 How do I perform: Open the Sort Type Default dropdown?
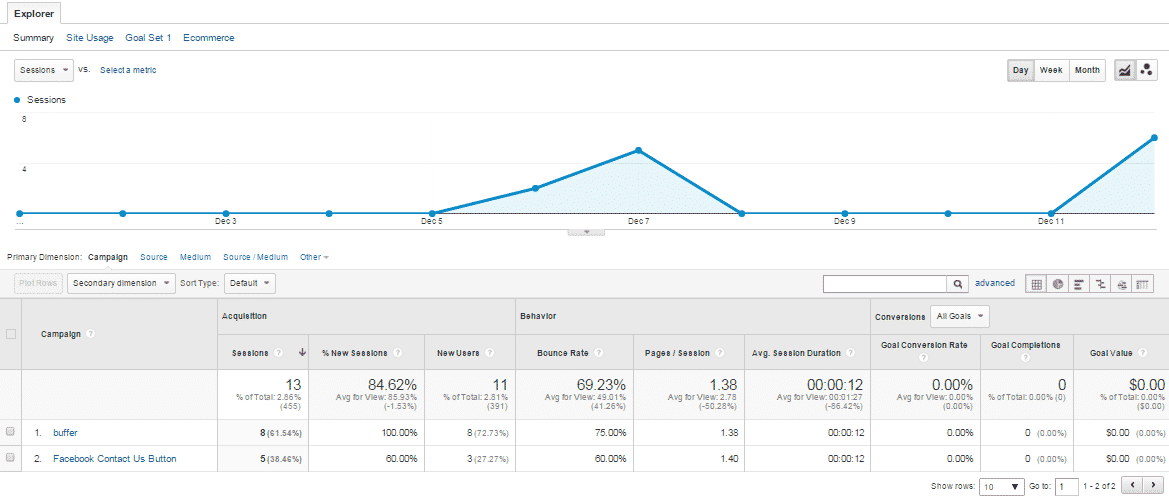[x=250, y=283]
